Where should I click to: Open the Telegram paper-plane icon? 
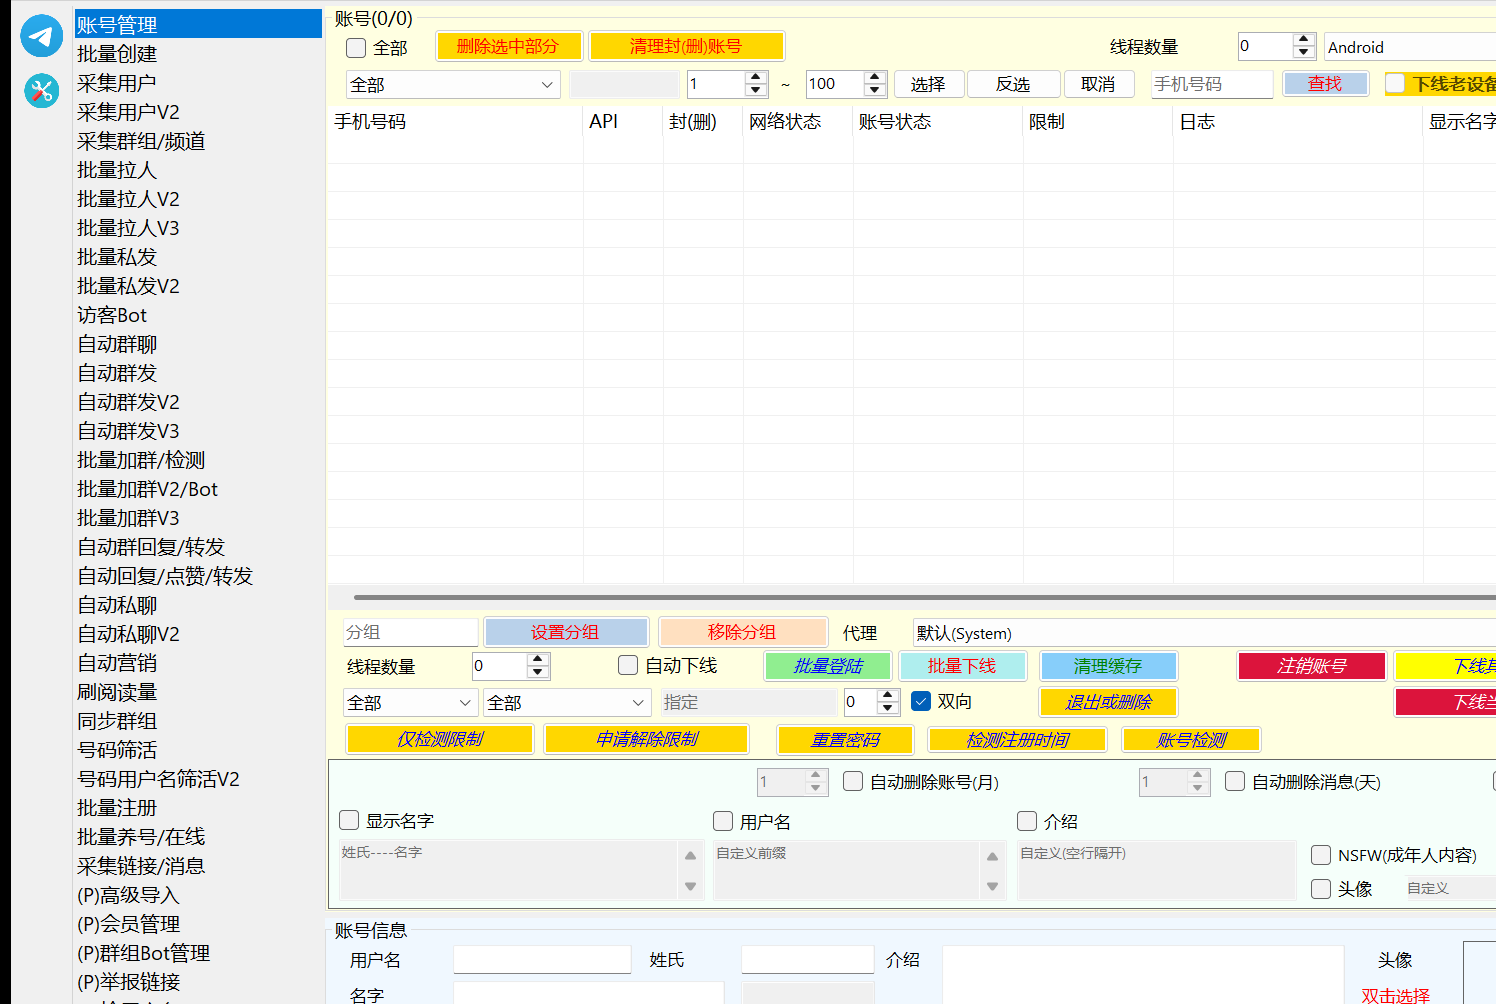tap(41, 36)
